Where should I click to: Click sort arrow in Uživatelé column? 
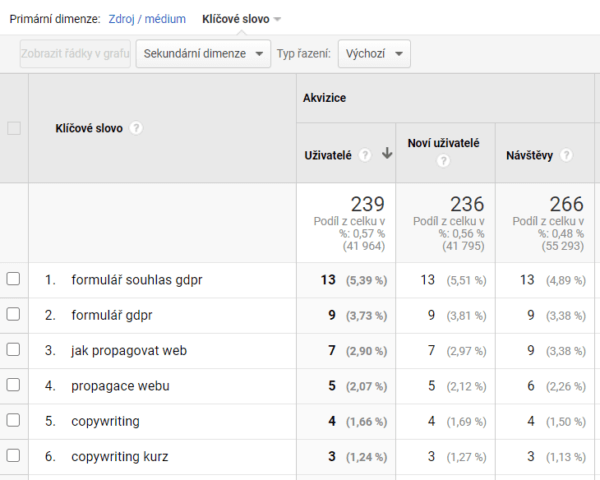click(x=387, y=155)
